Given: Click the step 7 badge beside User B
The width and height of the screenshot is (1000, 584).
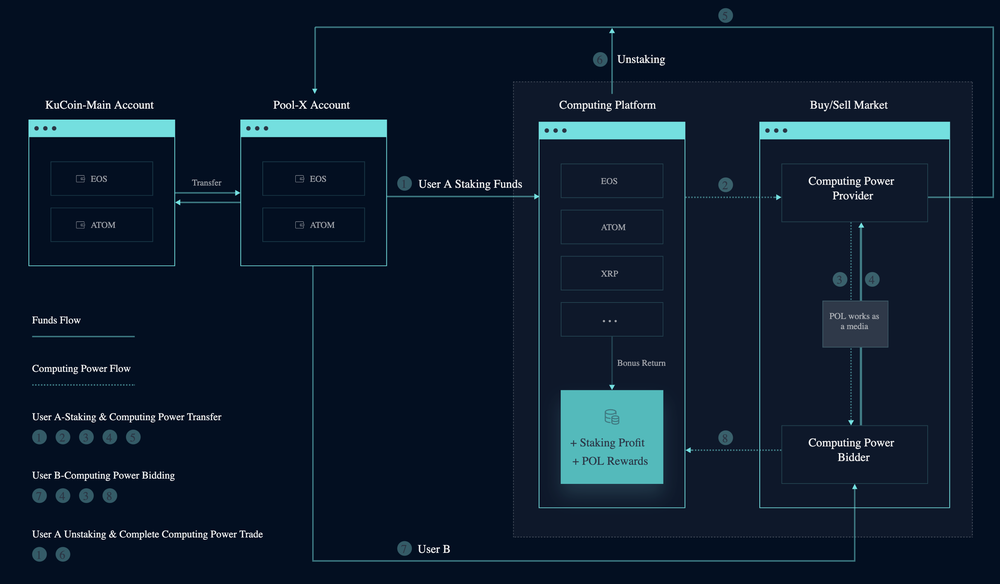Looking at the screenshot, I should click(x=404, y=549).
